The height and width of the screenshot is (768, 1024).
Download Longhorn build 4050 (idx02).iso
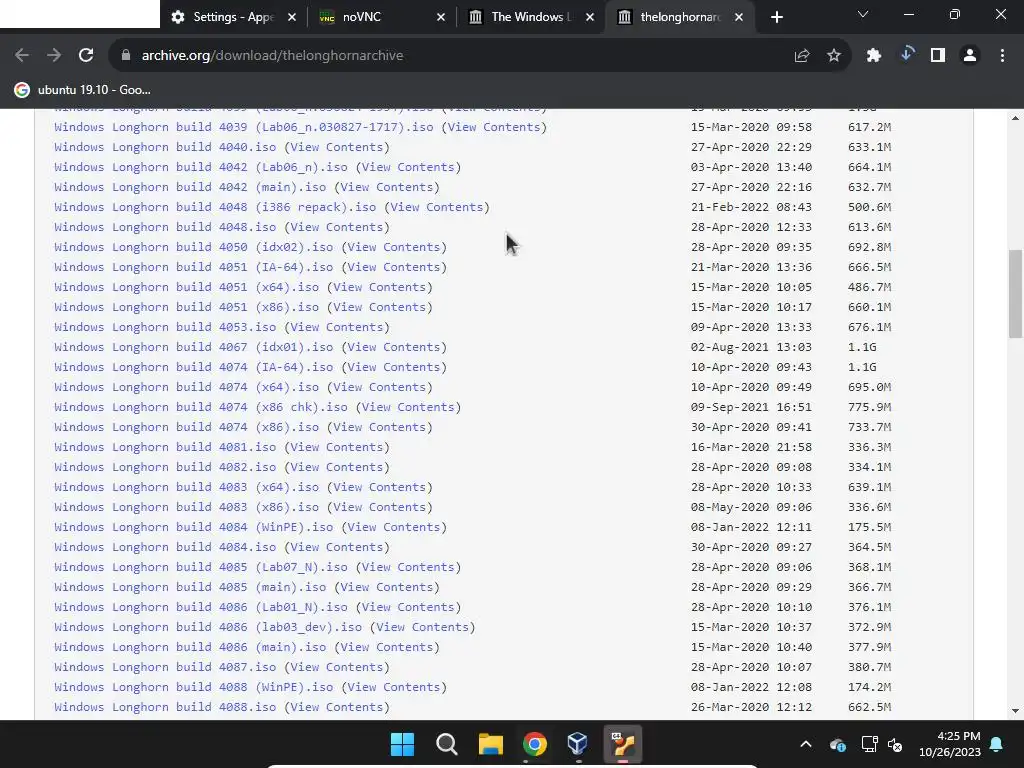click(x=193, y=247)
